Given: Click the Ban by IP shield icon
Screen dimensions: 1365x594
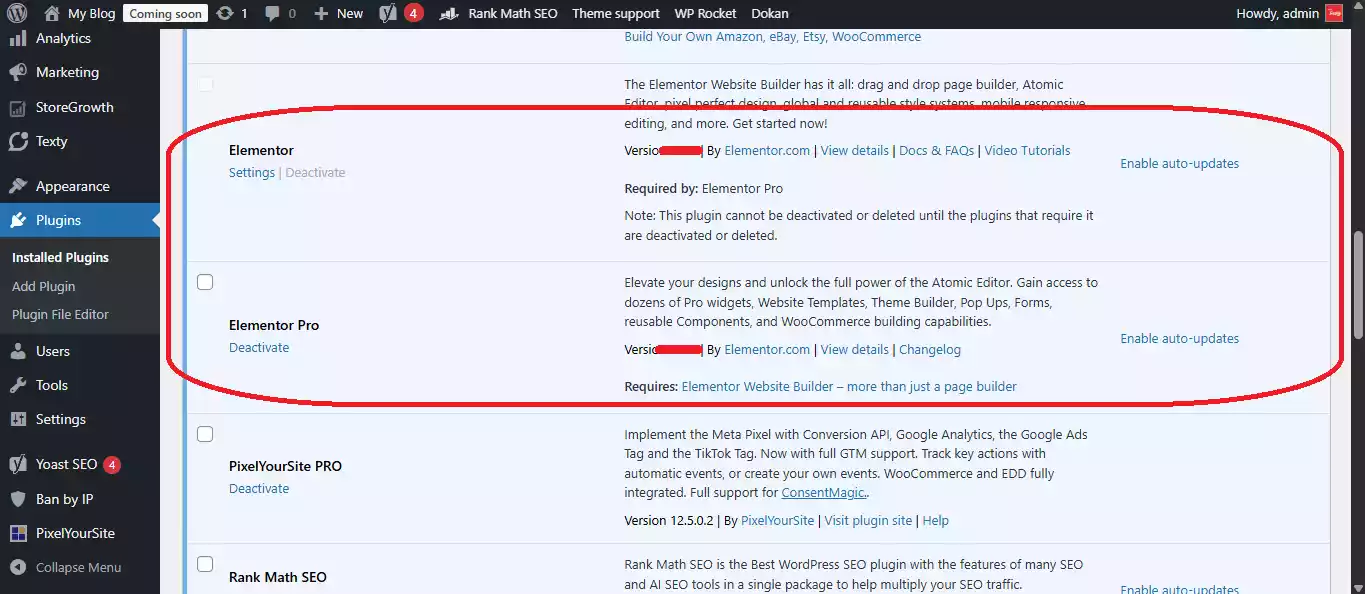Looking at the screenshot, I should coord(17,499).
